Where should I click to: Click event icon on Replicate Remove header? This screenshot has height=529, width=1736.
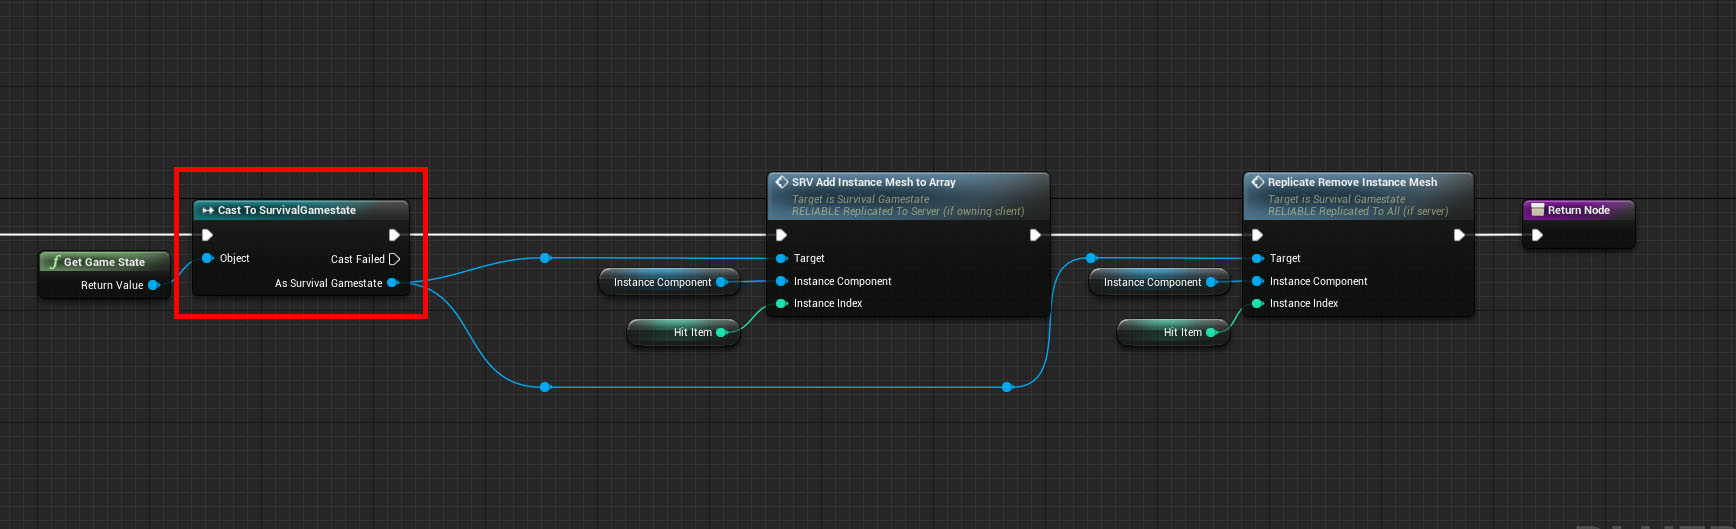pos(1258,182)
